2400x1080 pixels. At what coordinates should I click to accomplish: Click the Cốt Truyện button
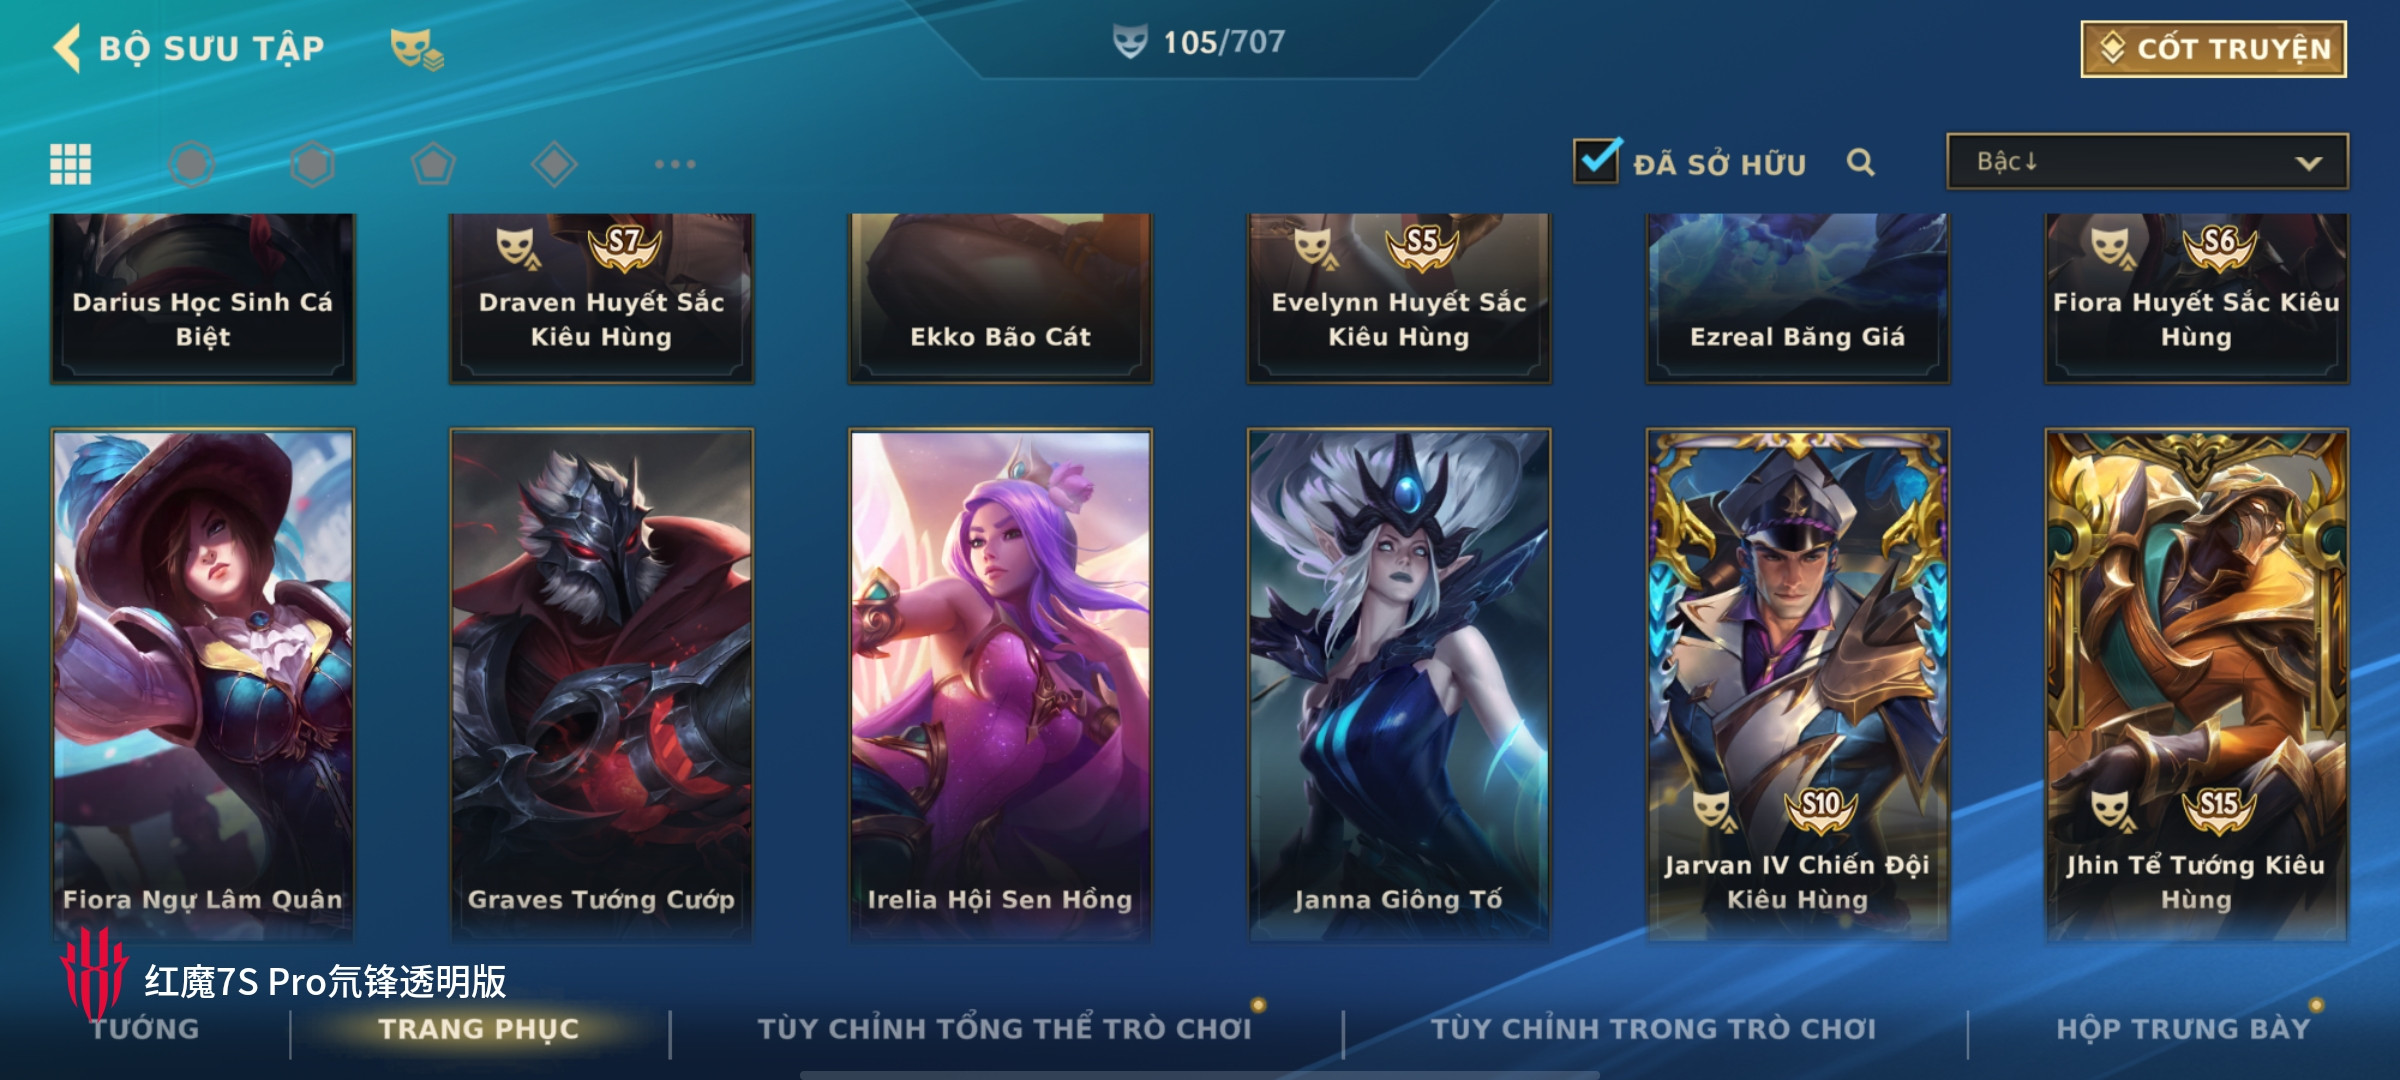(x=2214, y=48)
